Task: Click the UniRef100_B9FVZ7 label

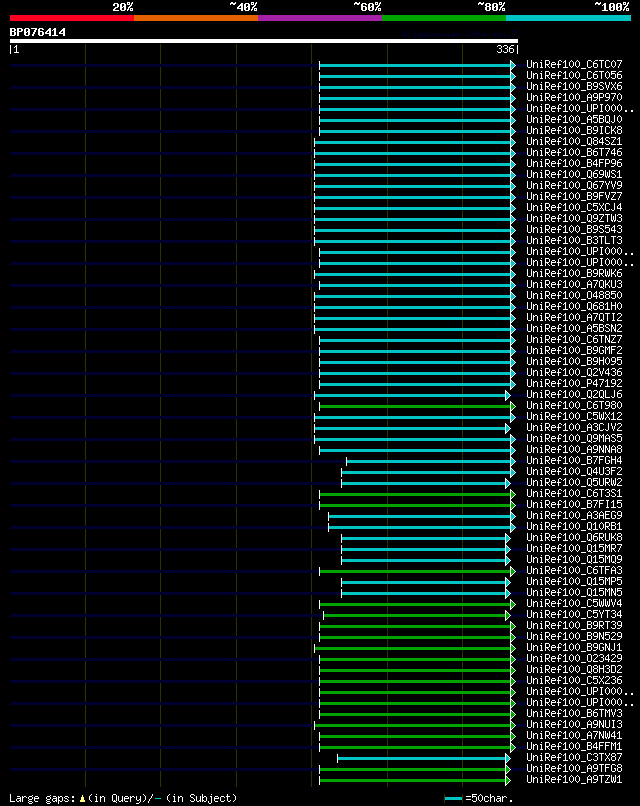Action: (574, 196)
